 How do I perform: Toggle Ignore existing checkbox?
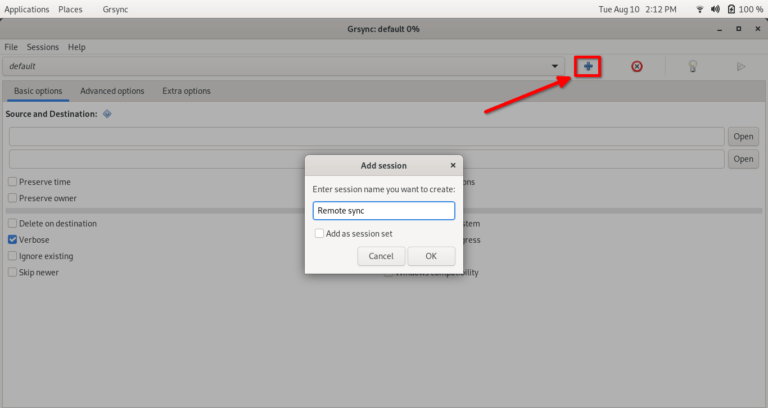pyautogui.click(x=12, y=256)
